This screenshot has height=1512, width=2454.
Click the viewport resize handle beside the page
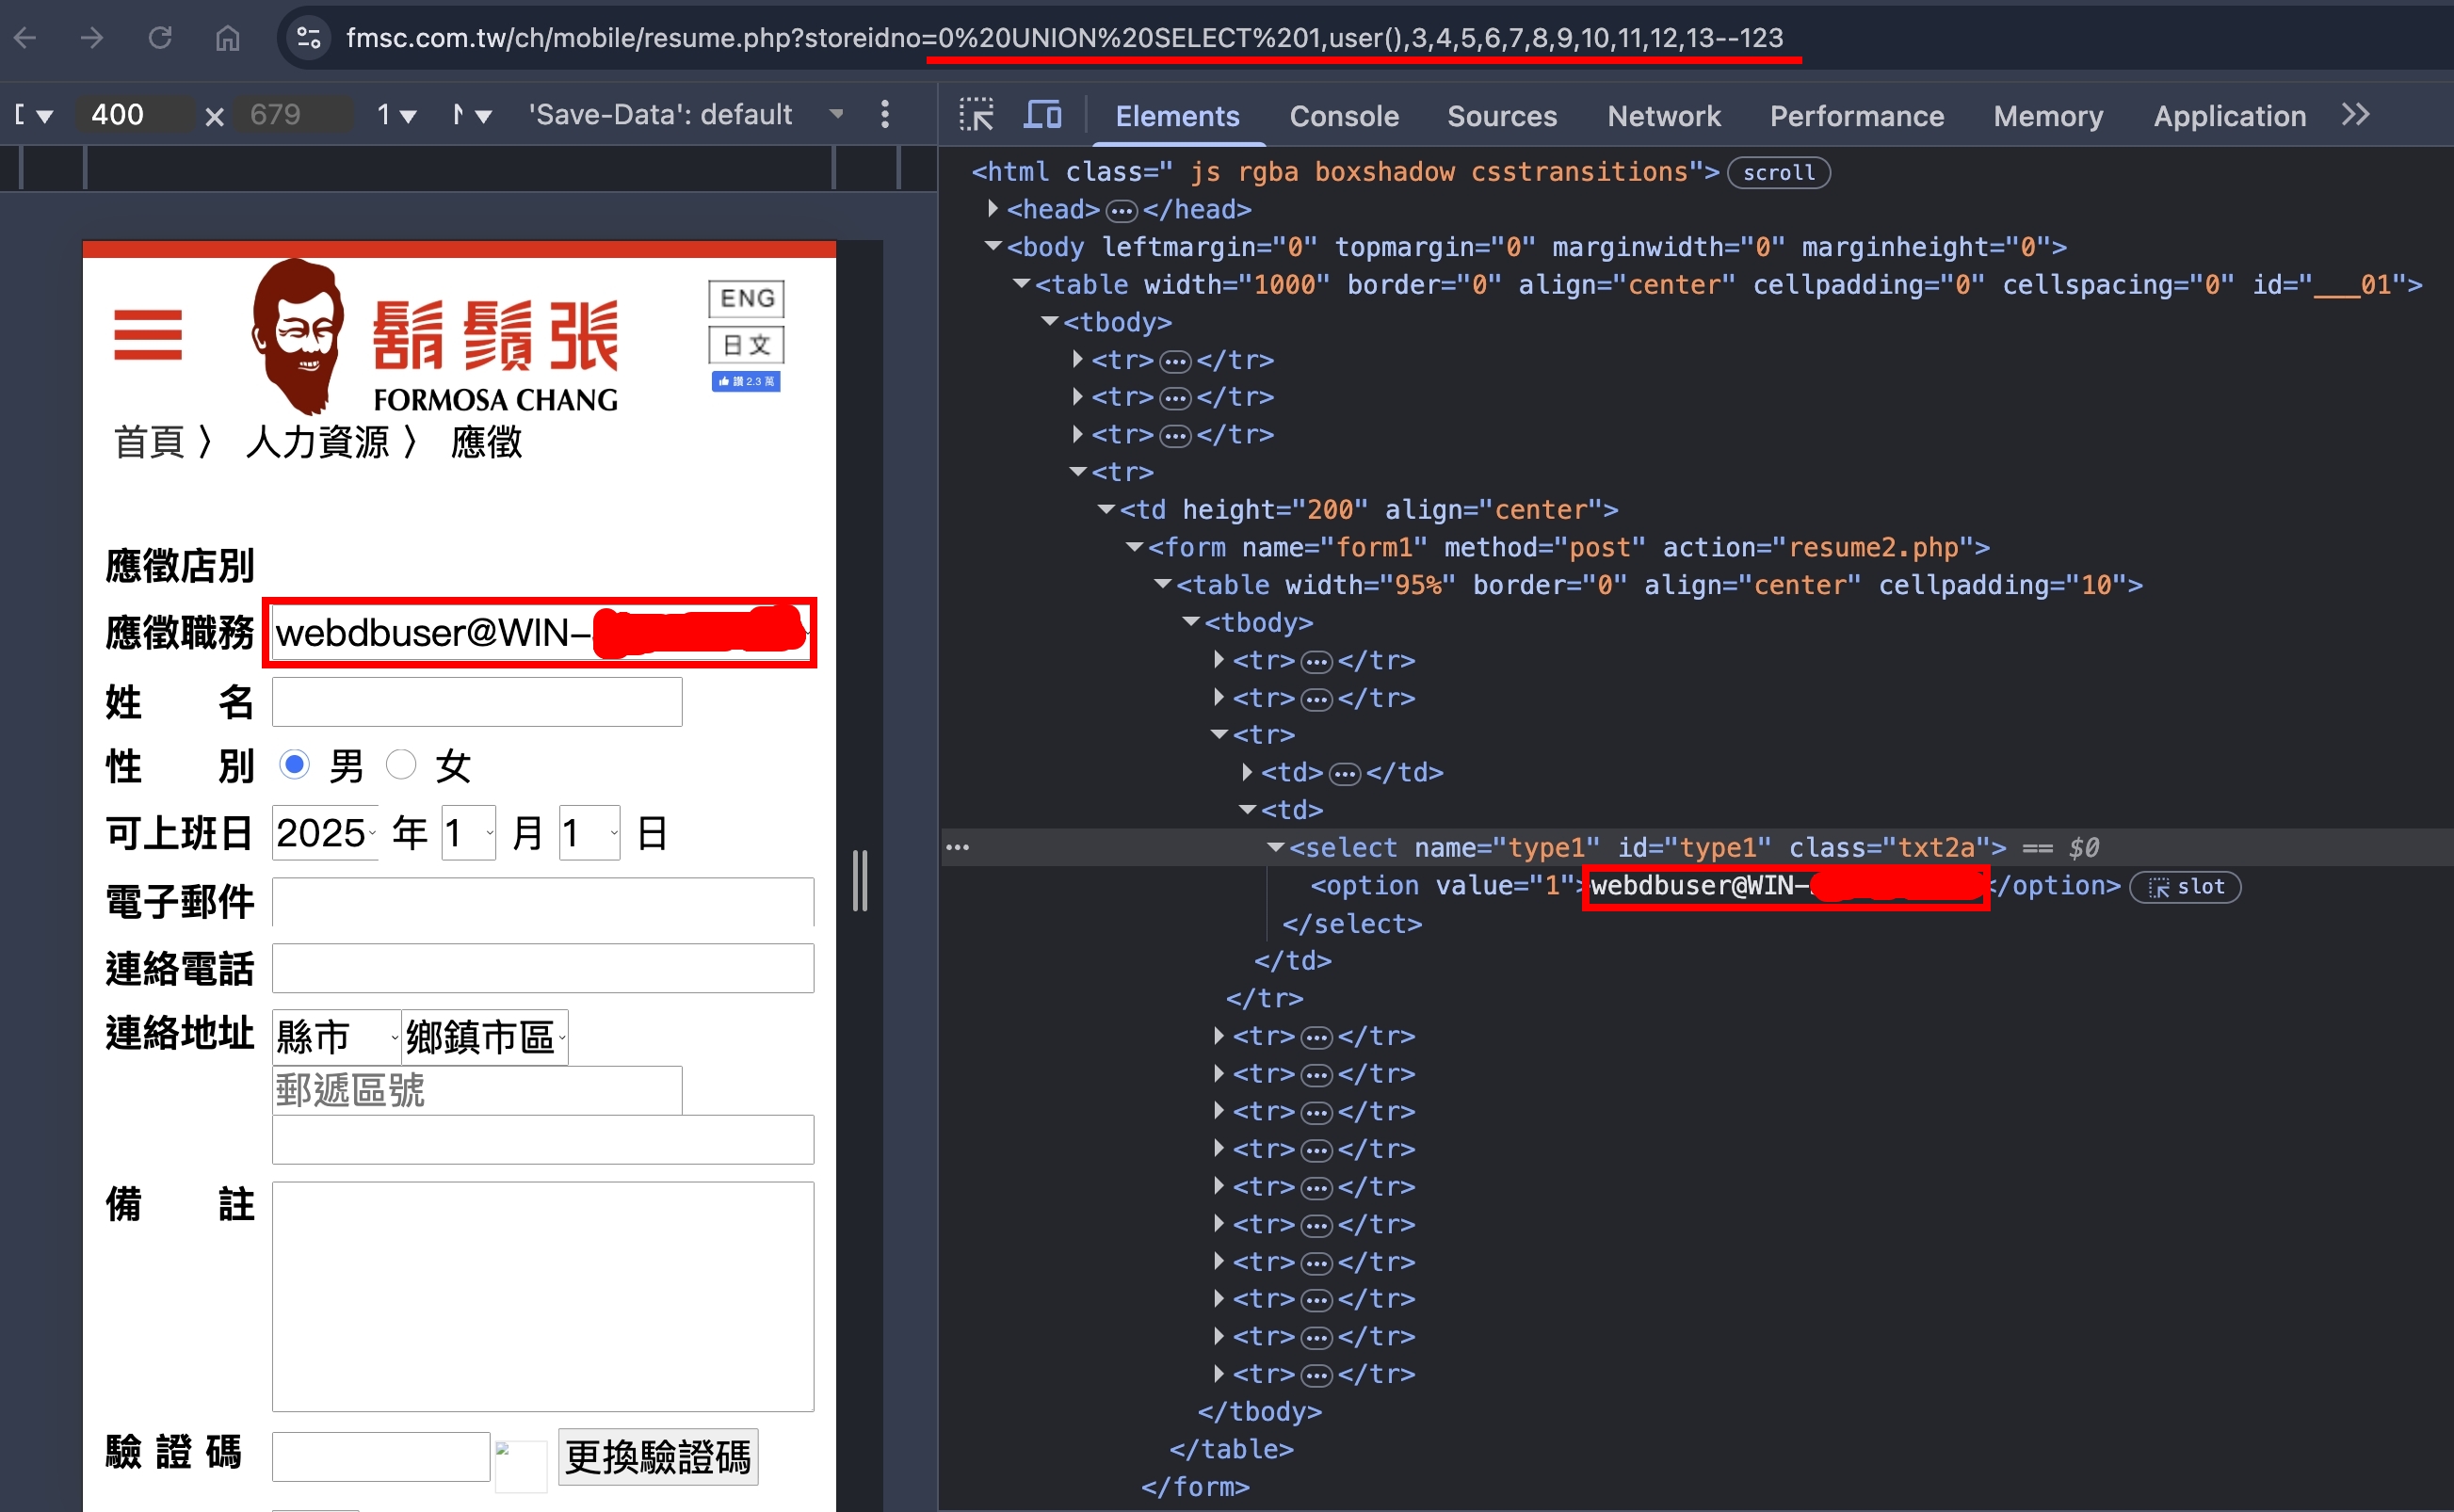(860, 880)
